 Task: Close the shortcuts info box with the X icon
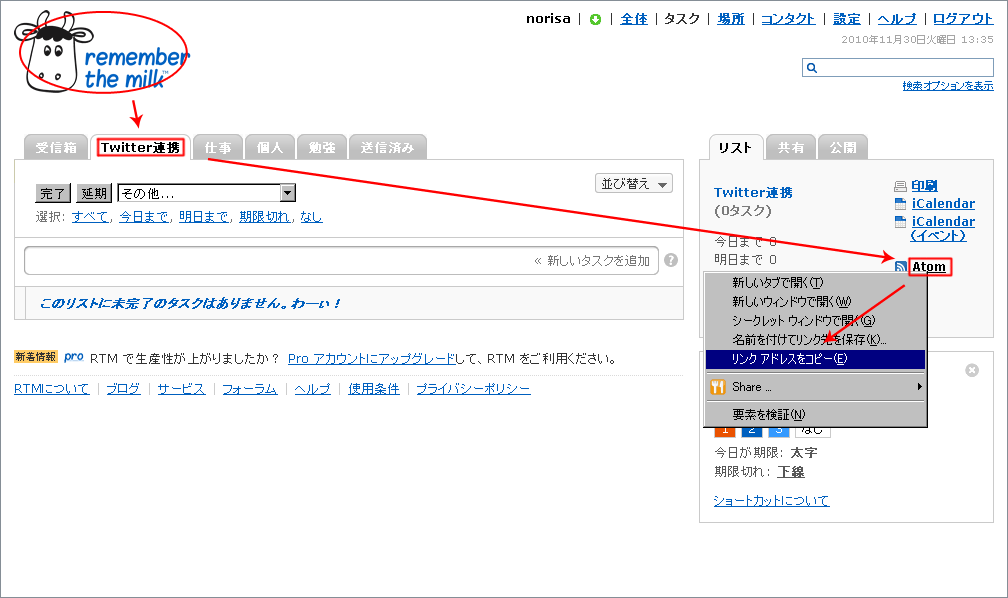tap(972, 370)
